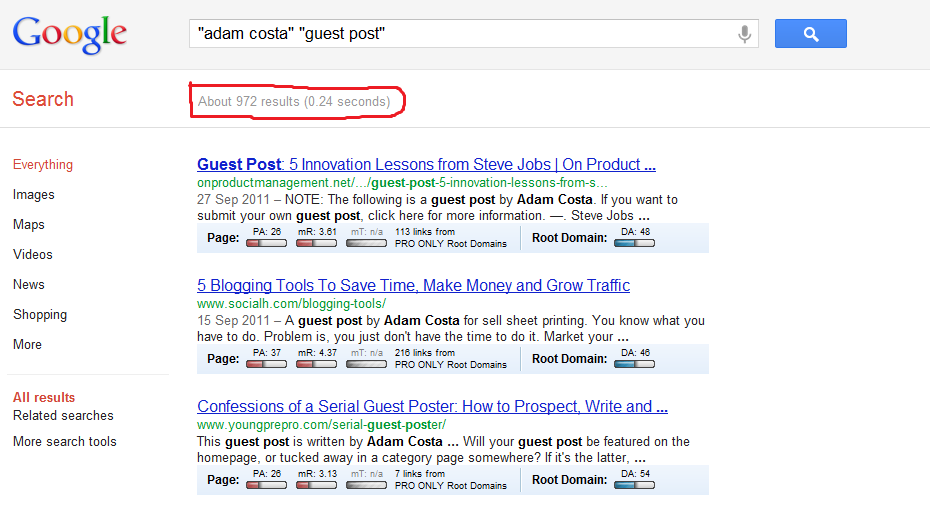The image size is (930, 512).
Task: Open Related searches
Action: pyautogui.click(x=63, y=415)
